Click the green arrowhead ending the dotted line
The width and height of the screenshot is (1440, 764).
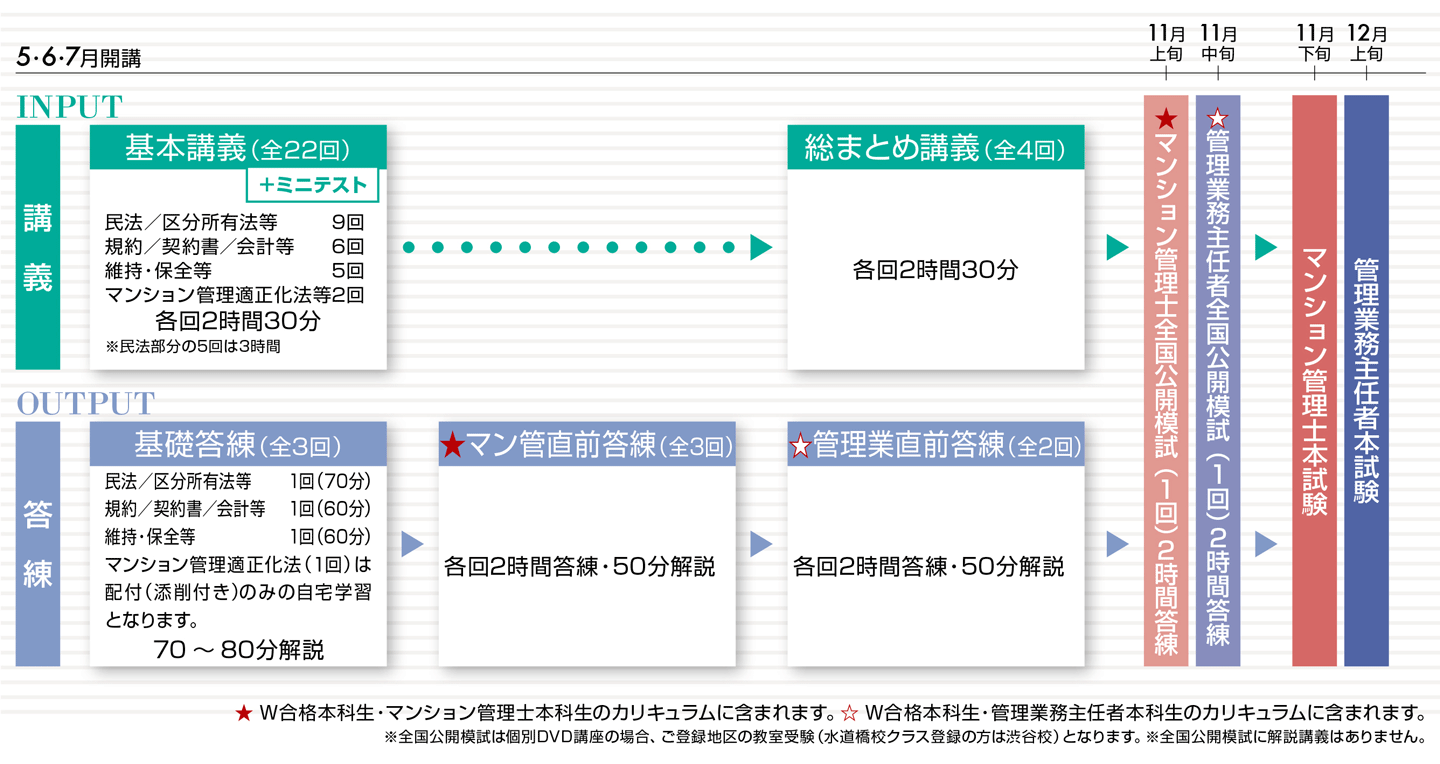coord(761,248)
